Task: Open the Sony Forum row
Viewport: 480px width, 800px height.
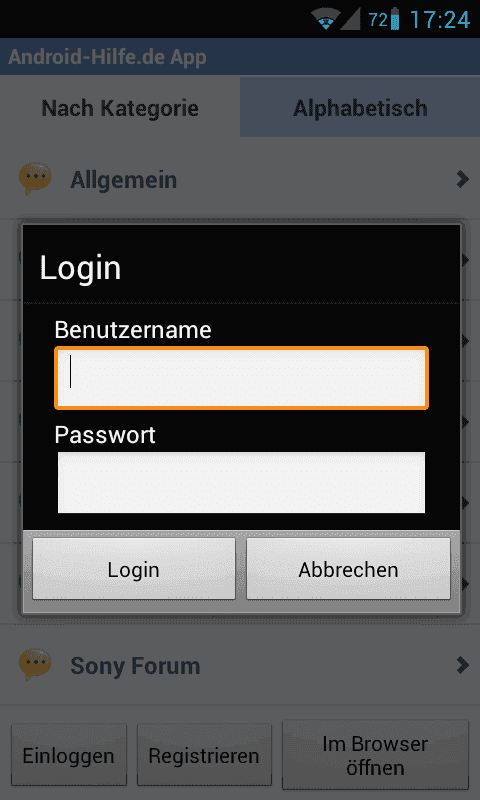Action: [240, 665]
